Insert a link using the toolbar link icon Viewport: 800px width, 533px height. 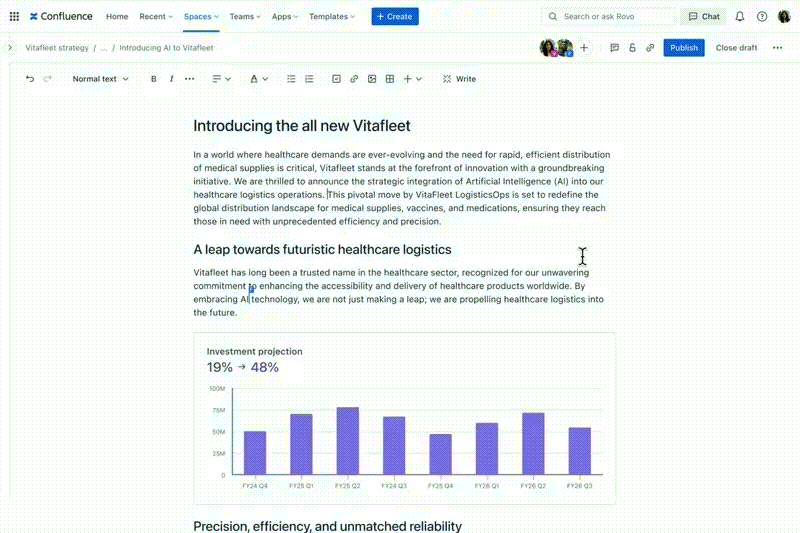pos(354,79)
